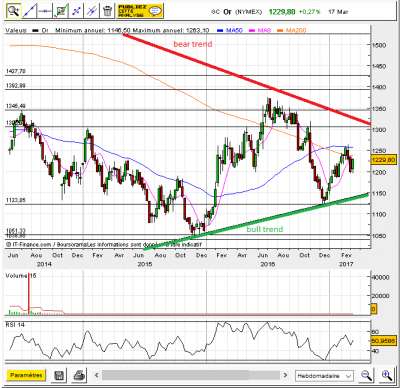Viewport: 400px width, 388px height.
Task: Click the Publiez cette analyse button
Action: click(140, 11)
